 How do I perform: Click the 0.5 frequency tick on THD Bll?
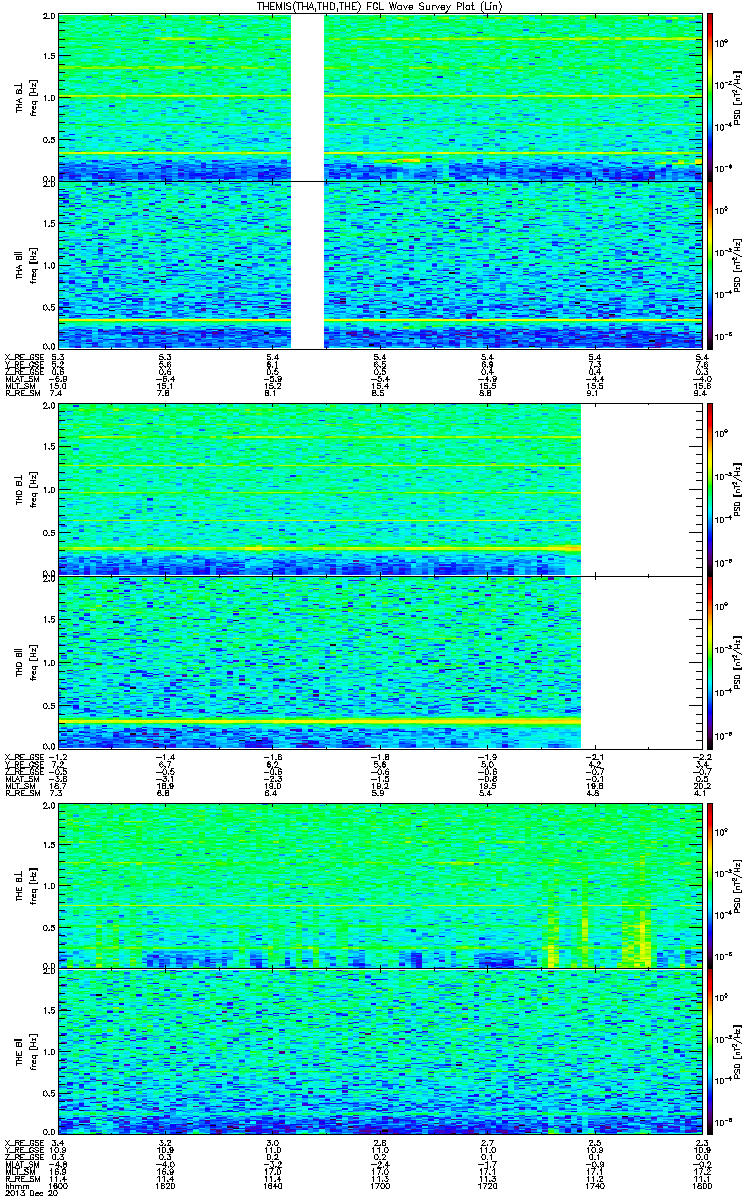point(49,706)
